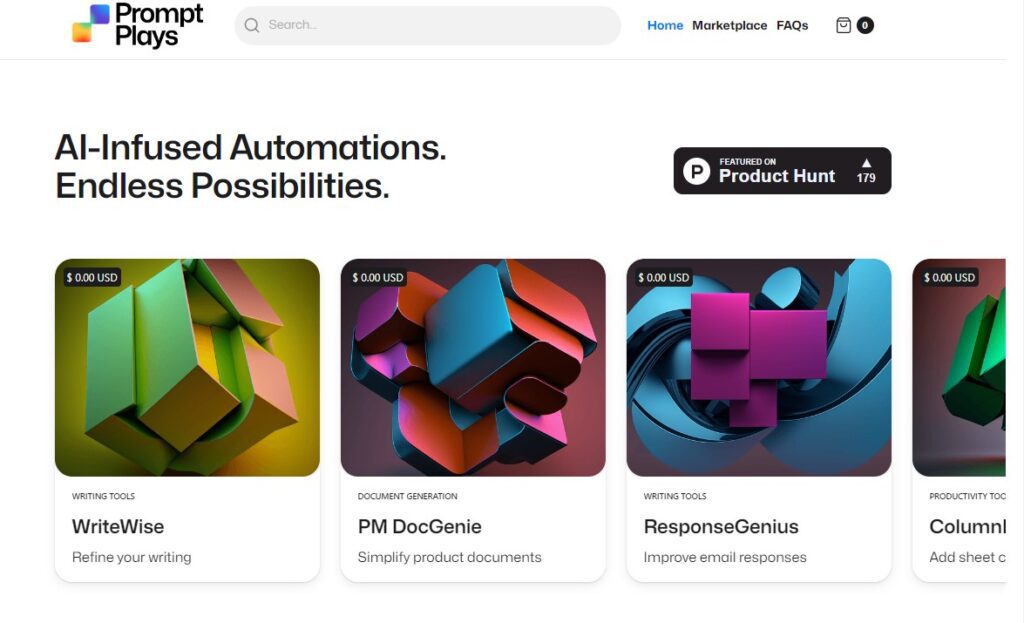The height and width of the screenshot is (623, 1024).
Task: Click the Product Hunt upvote arrow
Action: pos(866,163)
